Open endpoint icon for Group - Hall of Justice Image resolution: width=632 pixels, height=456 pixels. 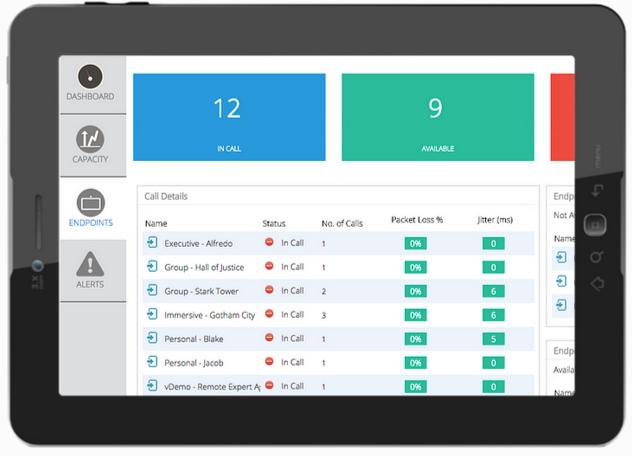[152, 267]
